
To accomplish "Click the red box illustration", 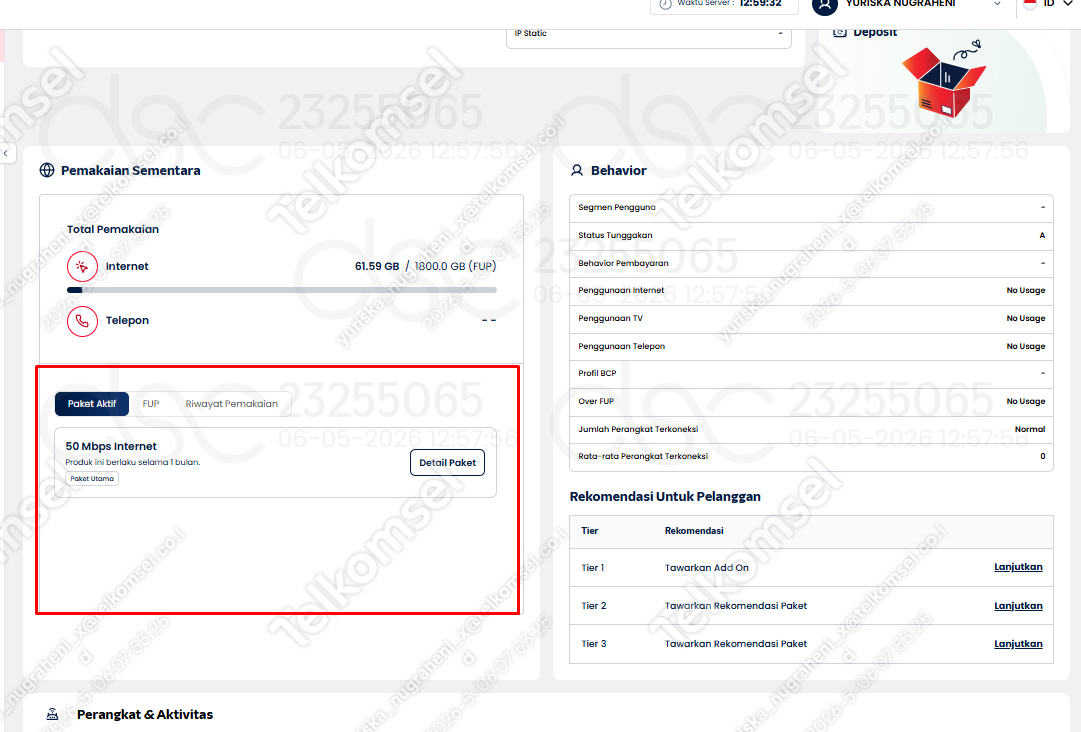I will [944, 79].
